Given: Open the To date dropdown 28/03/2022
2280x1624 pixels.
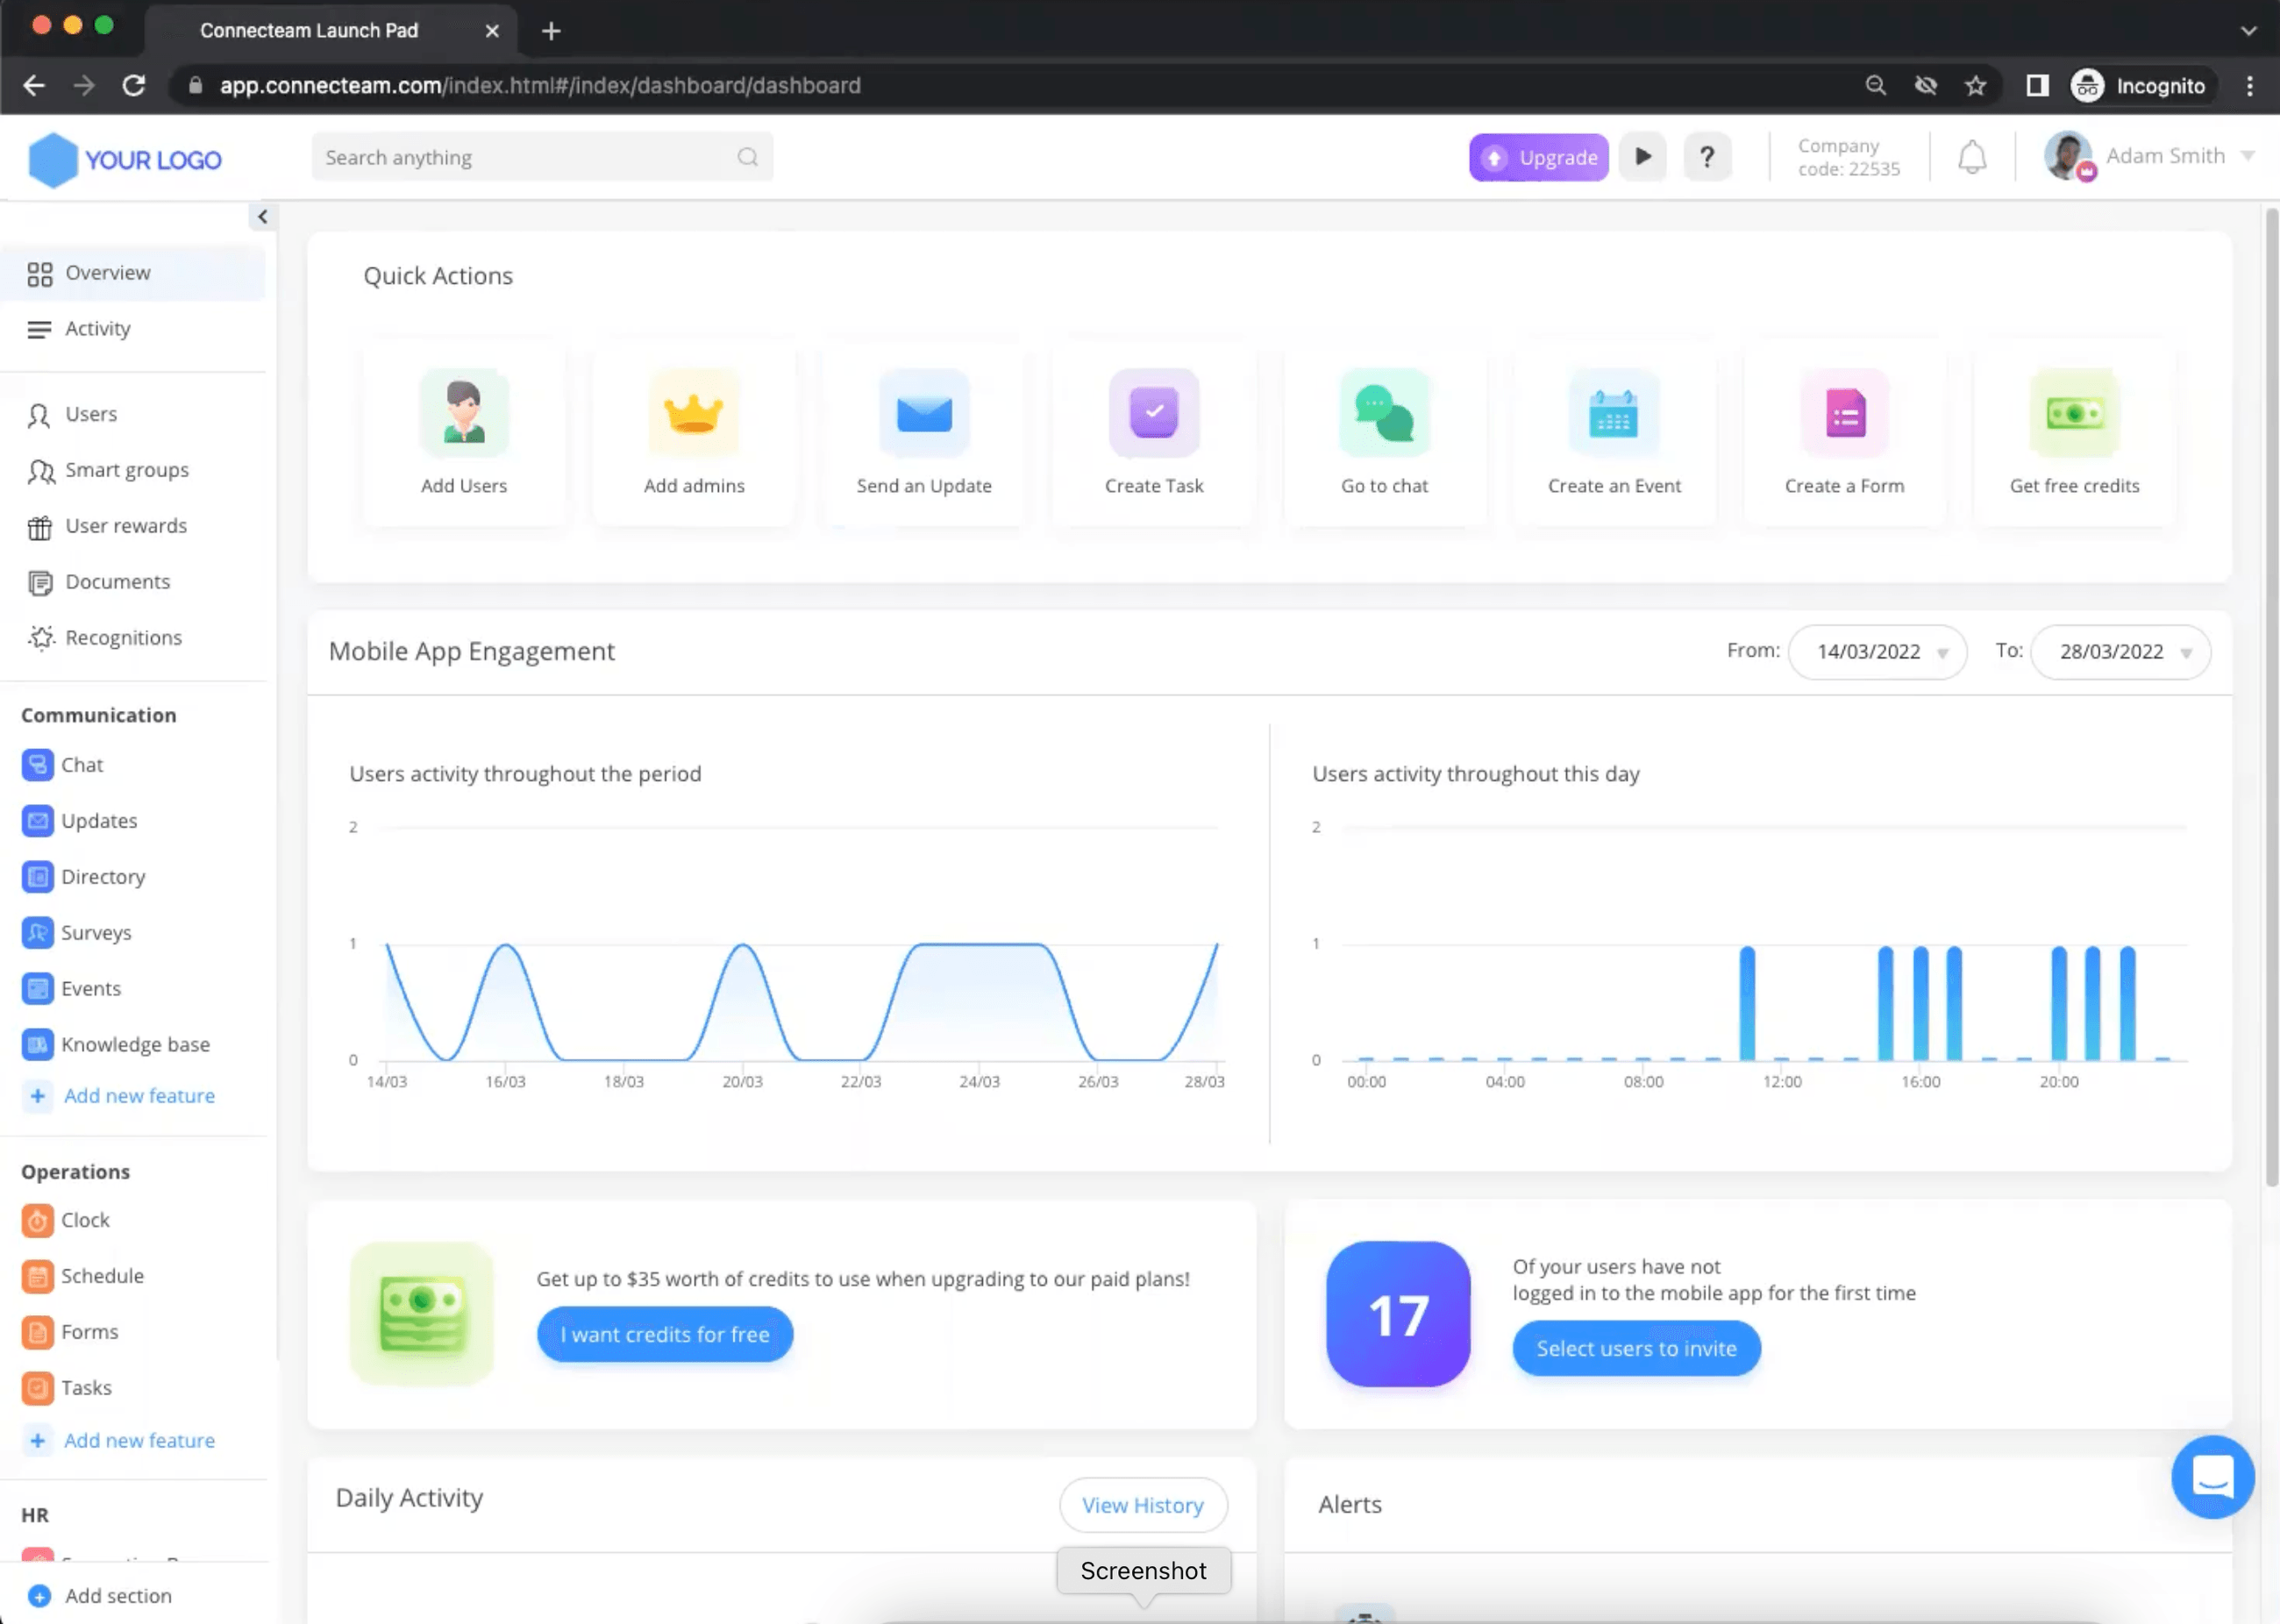Looking at the screenshot, I should coord(2120,652).
